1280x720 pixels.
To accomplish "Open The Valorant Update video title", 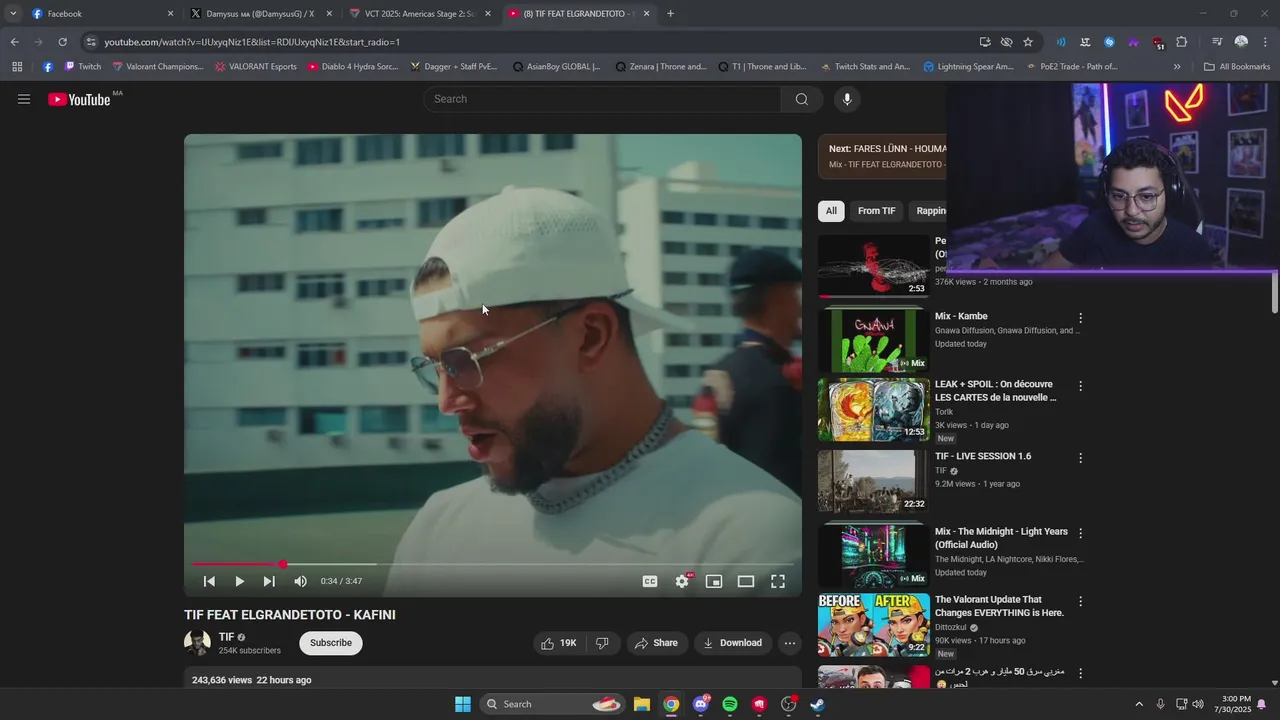I will tap(999, 606).
